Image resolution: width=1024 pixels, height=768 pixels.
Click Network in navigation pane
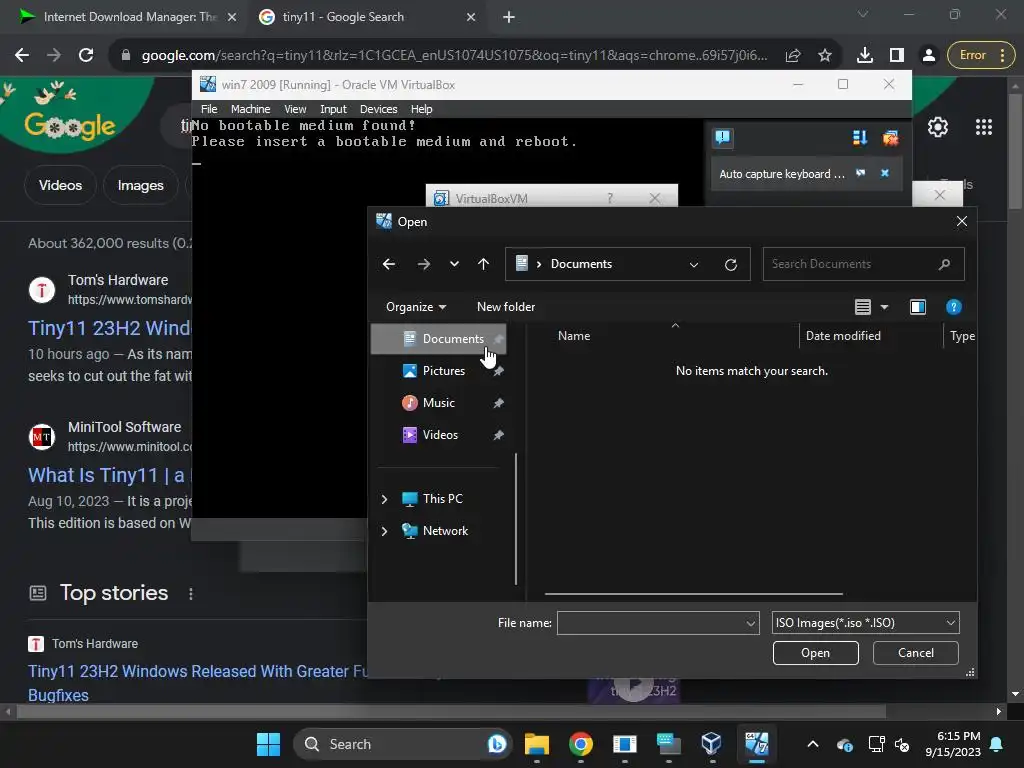445,531
